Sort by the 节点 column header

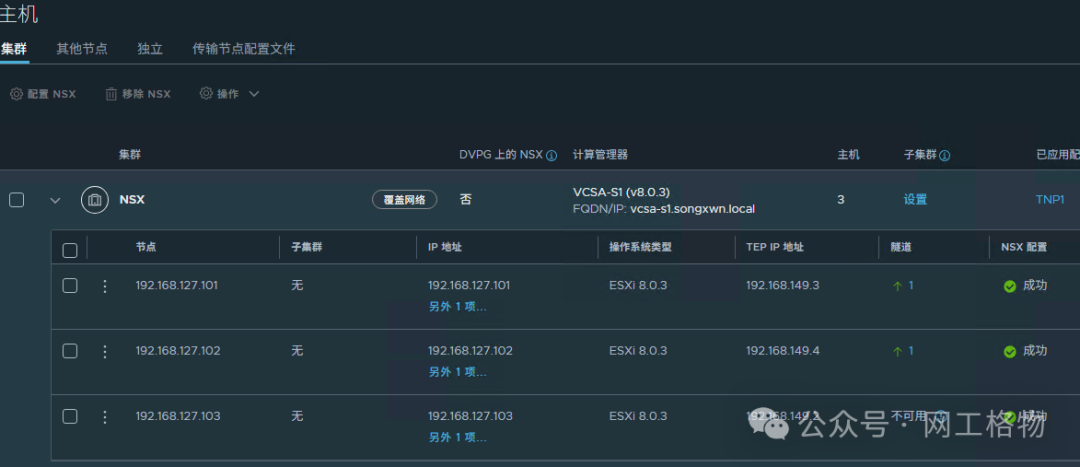(146, 247)
